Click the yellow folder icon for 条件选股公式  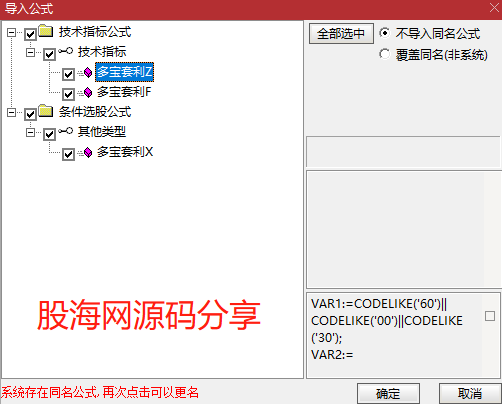coord(46,111)
